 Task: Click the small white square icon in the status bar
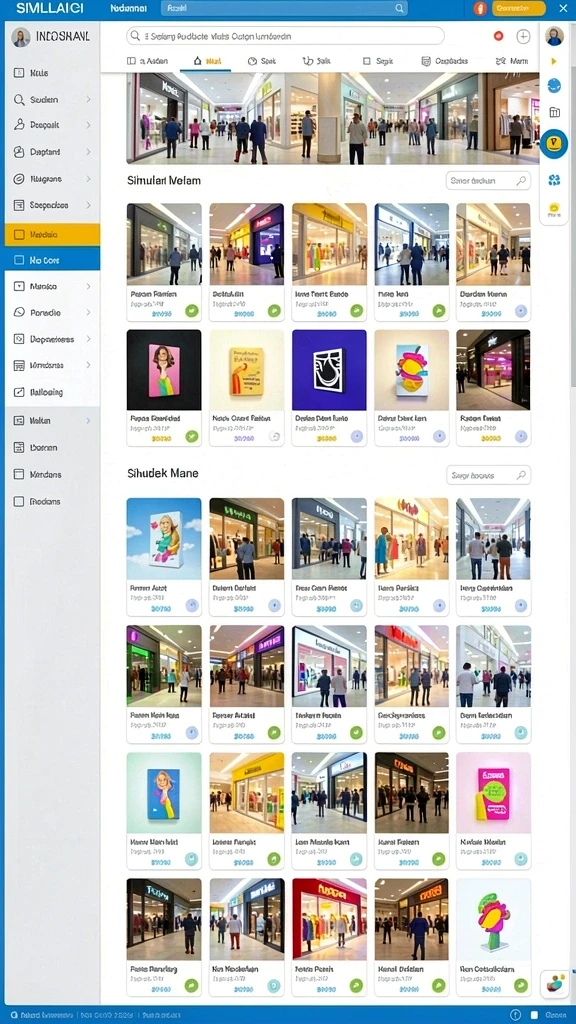[534, 1016]
